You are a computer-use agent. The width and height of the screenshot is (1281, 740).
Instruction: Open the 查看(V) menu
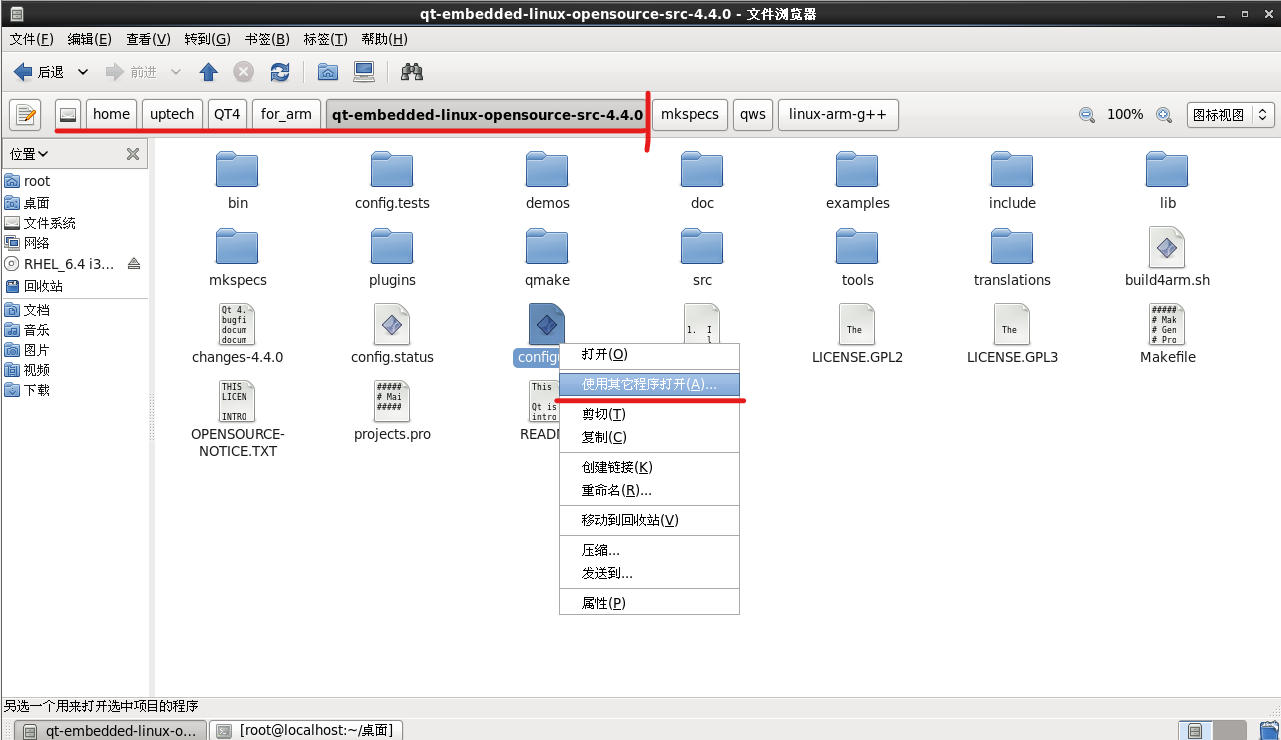coord(148,39)
